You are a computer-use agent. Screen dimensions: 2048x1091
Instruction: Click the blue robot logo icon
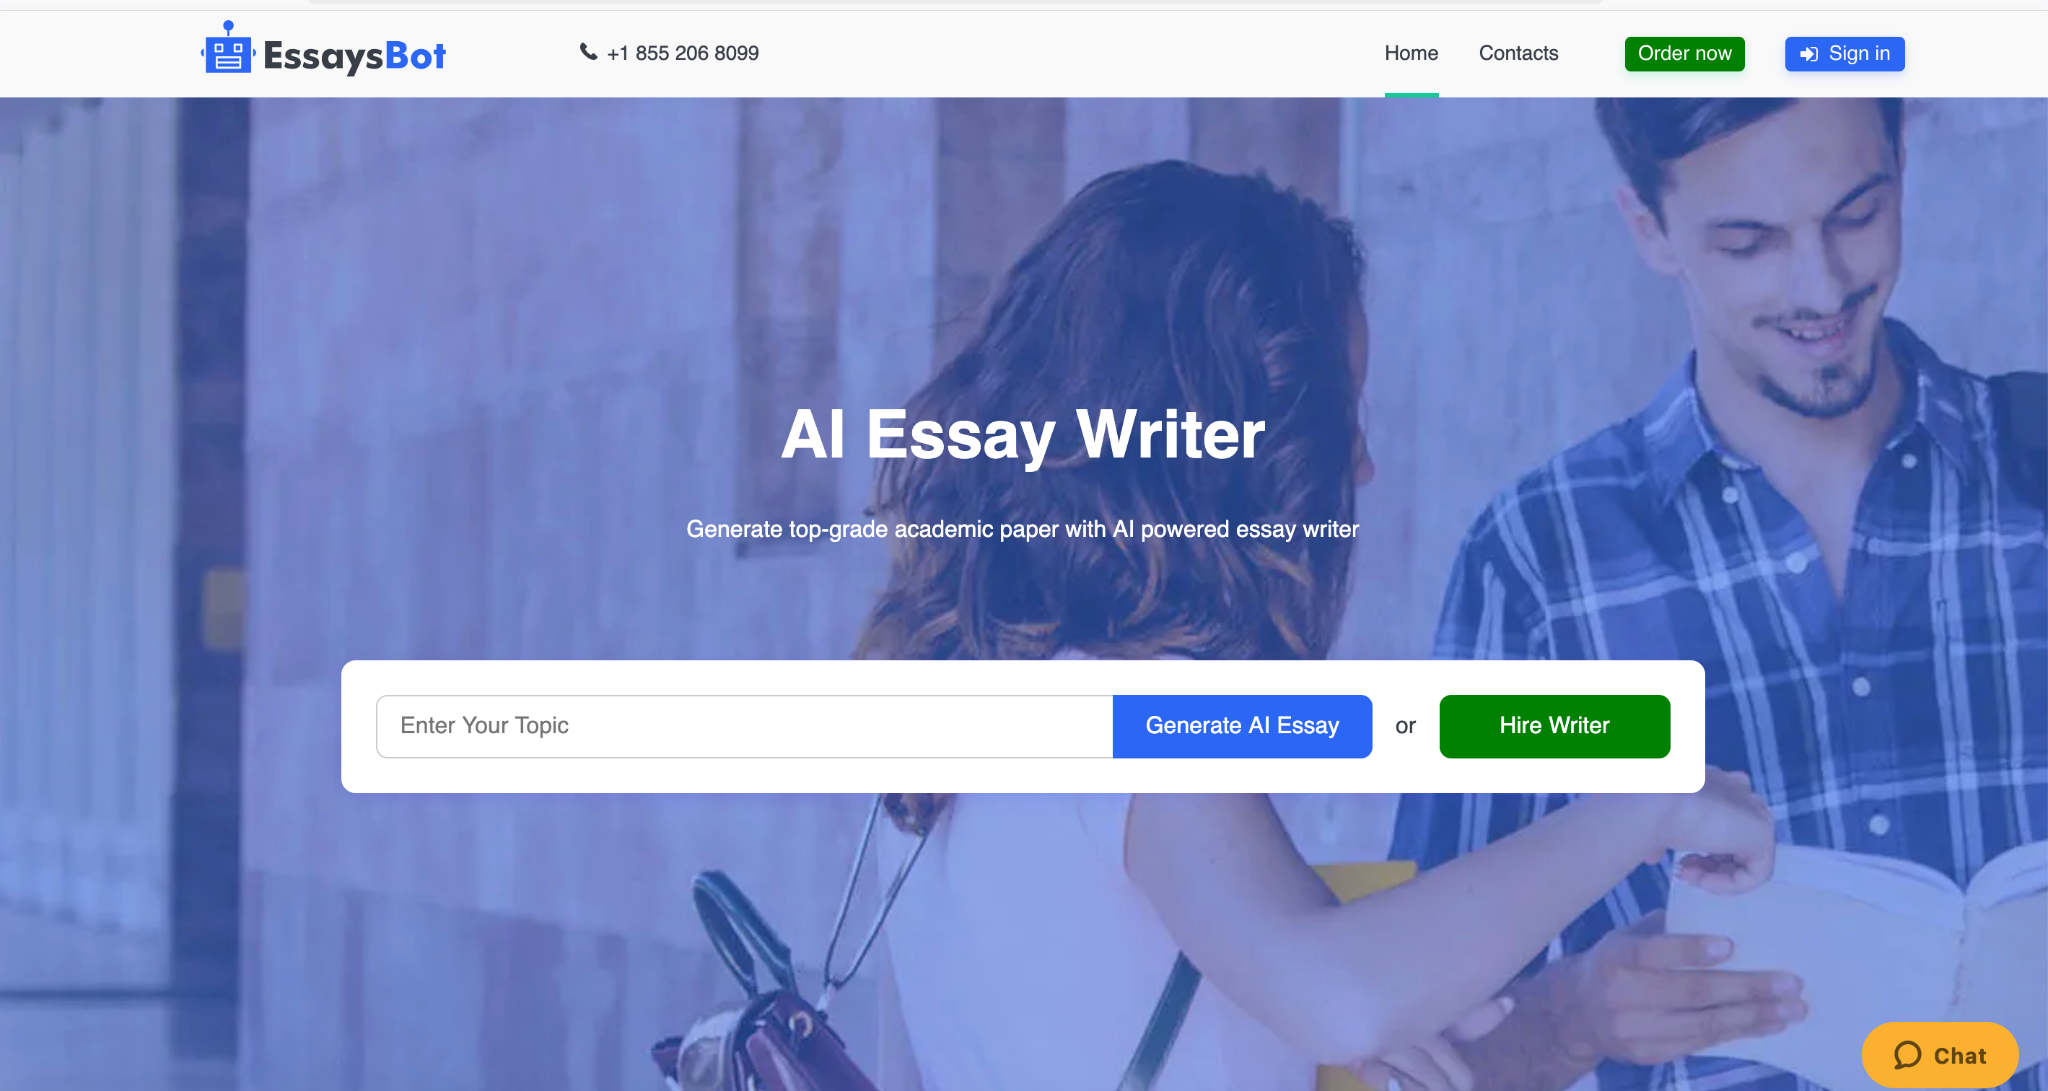click(x=228, y=48)
